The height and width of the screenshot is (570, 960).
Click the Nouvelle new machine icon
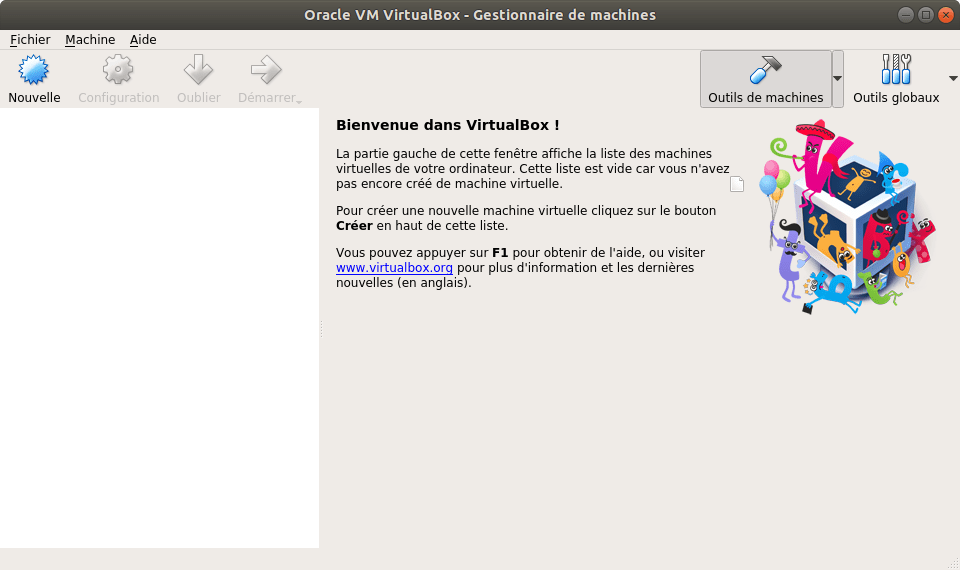34,70
